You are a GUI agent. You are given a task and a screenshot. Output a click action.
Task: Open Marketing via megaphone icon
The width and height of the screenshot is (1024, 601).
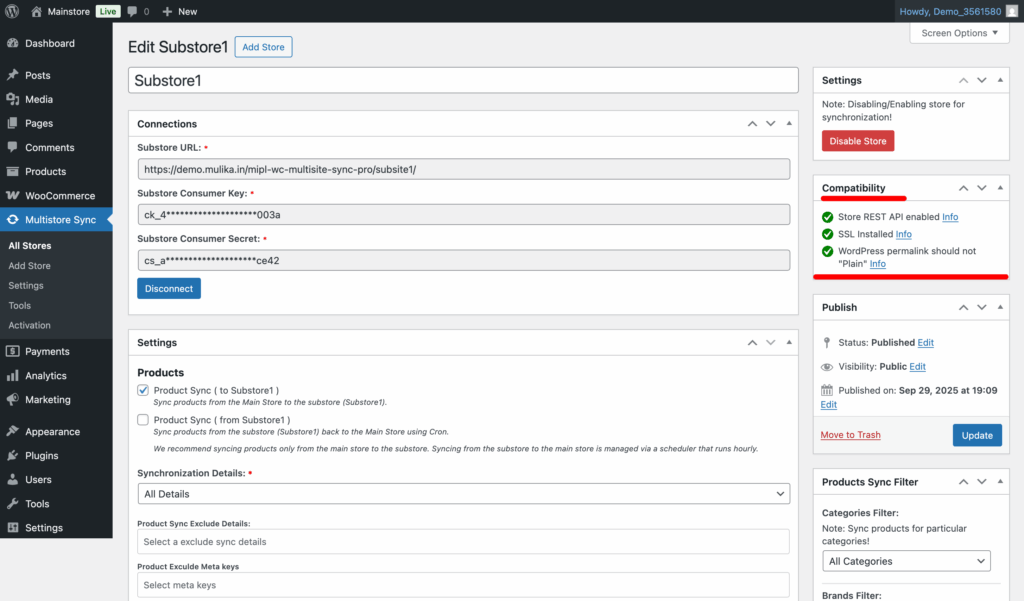click(x=12, y=400)
